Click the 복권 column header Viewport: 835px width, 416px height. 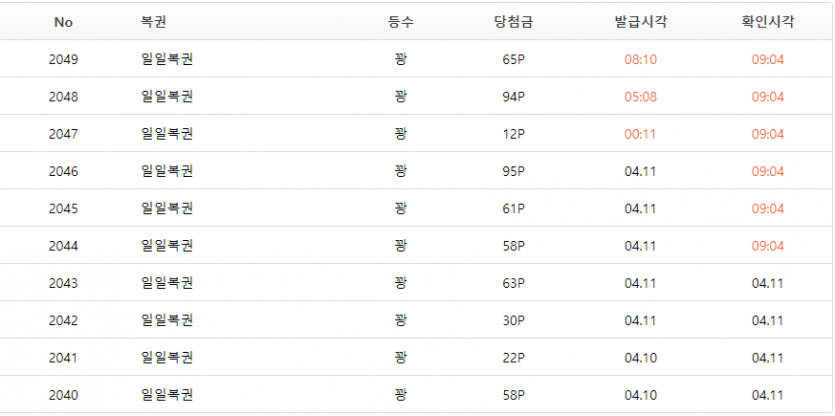tap(154, 22)
